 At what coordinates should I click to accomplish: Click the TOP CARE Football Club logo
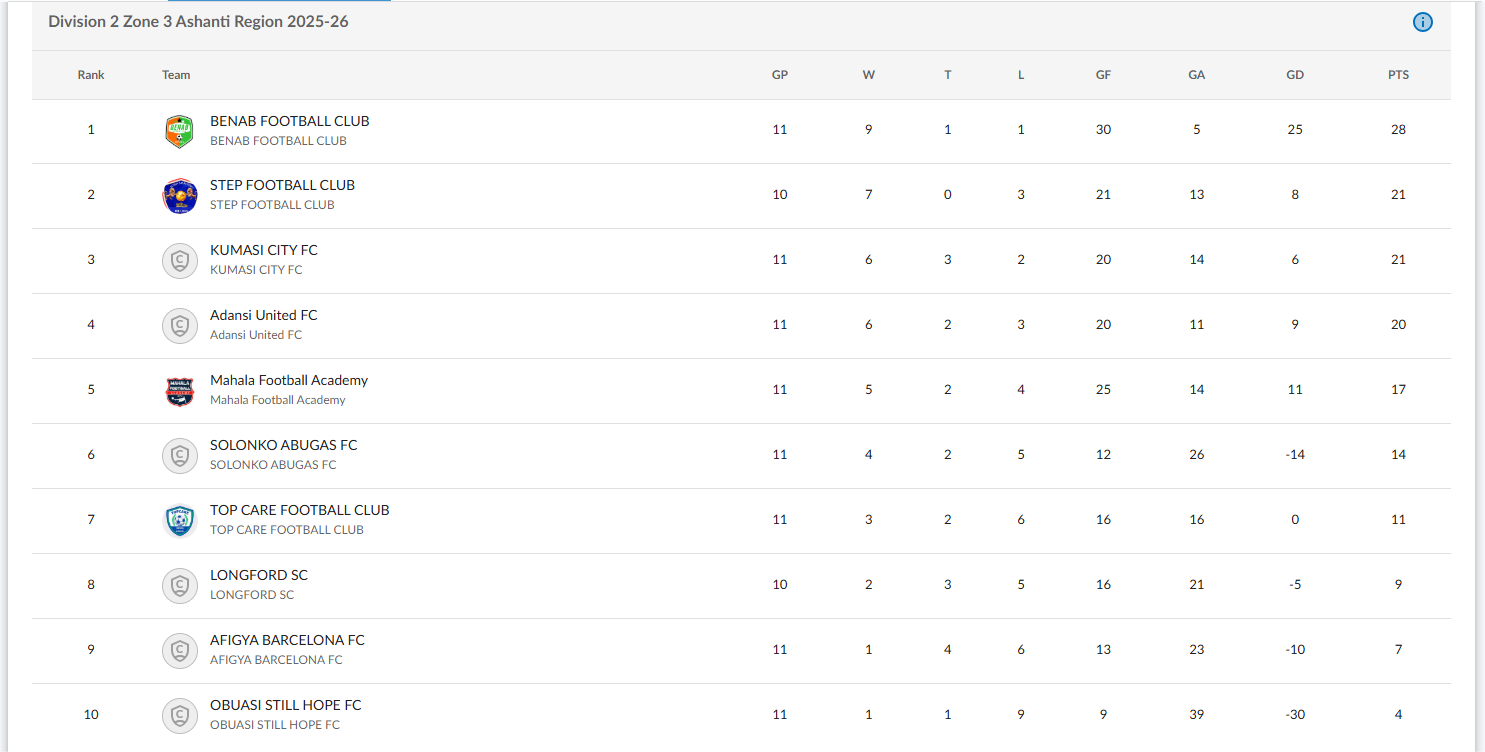pyautogui.click(x=179, y=521)
